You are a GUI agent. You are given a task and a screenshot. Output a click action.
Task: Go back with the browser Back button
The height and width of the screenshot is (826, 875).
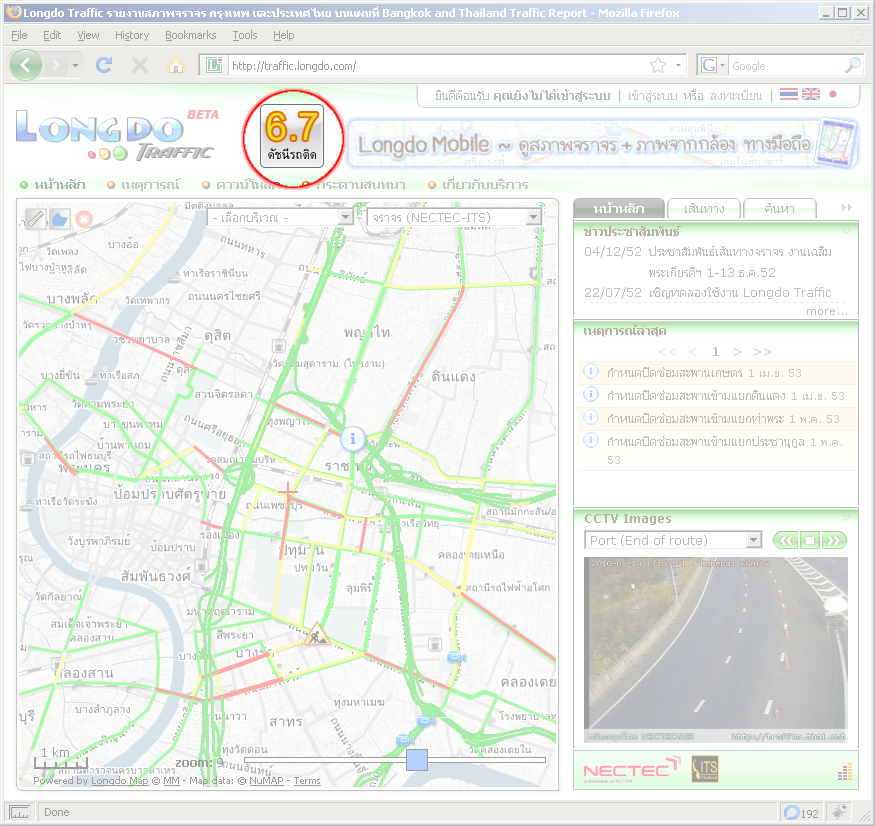click(x=26, y=65)
